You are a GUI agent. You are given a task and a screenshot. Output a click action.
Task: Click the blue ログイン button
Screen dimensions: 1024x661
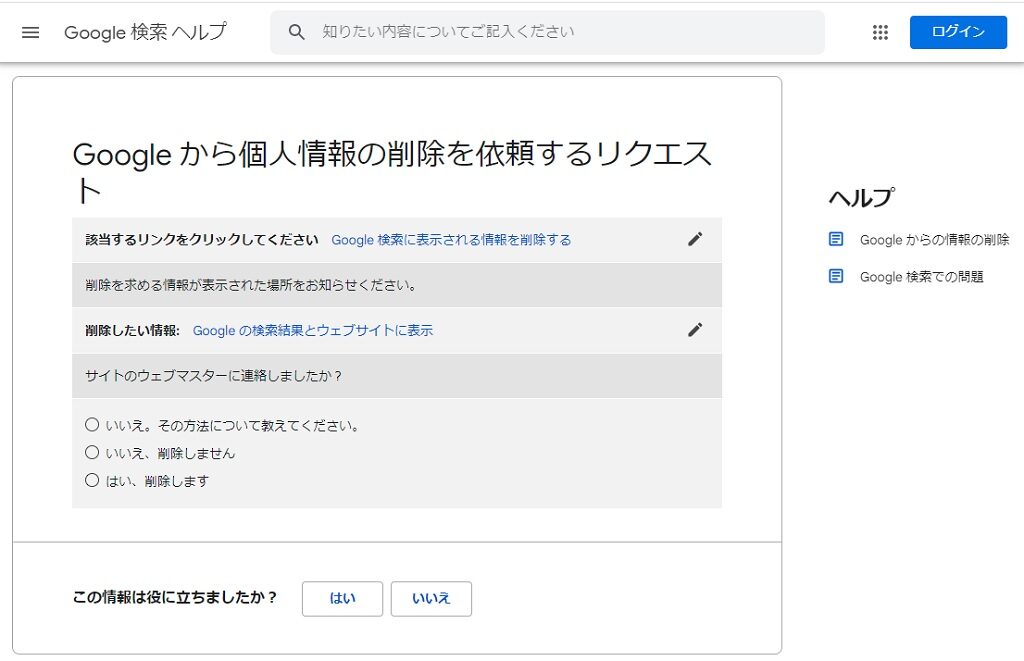pos(958,32)
